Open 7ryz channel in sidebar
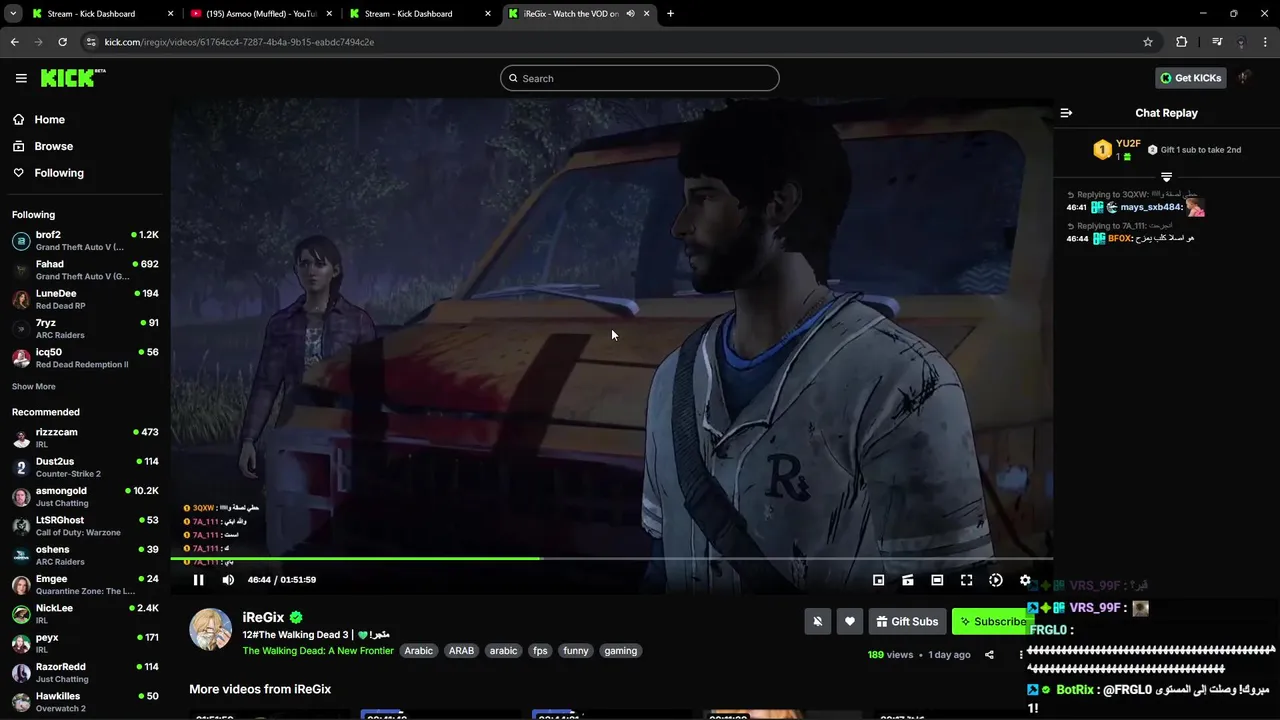The width and height of the screenshot is (1280, 720). point(85,328)
